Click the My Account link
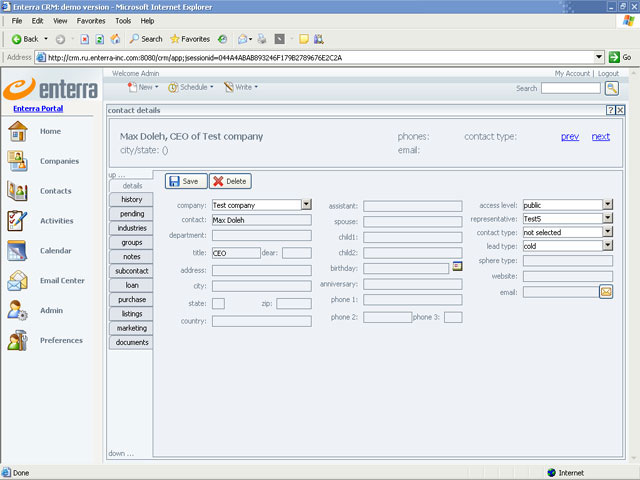This screenshot has height=480, width=640. 572,73
